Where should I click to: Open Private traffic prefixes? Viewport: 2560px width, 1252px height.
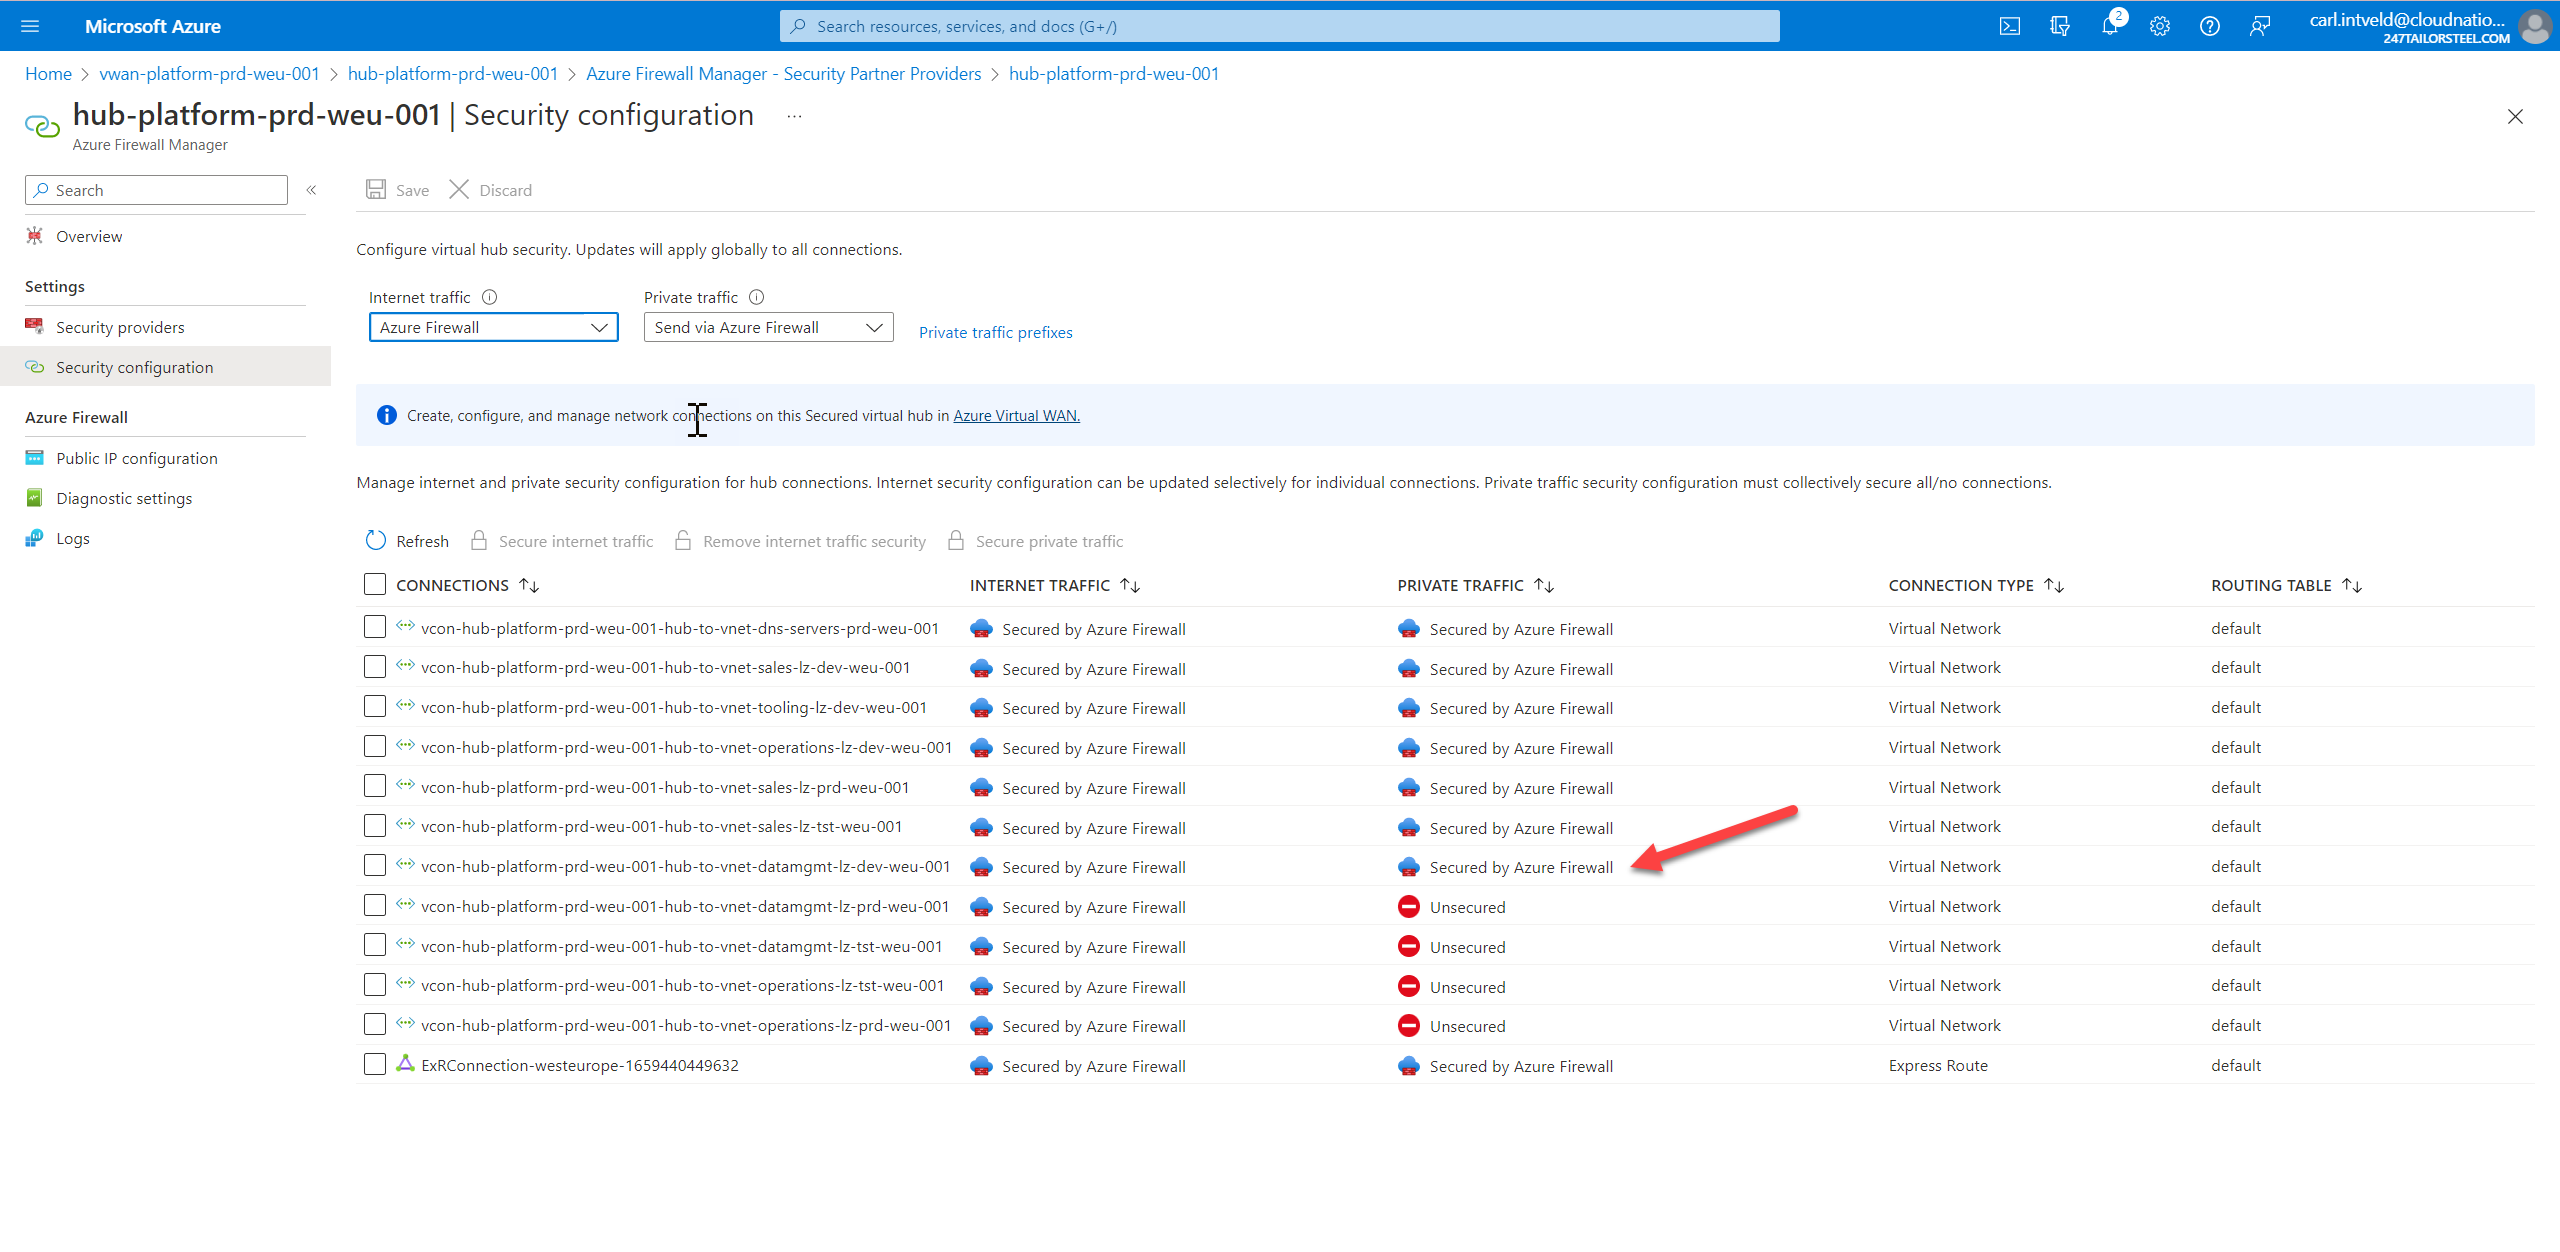994,331
